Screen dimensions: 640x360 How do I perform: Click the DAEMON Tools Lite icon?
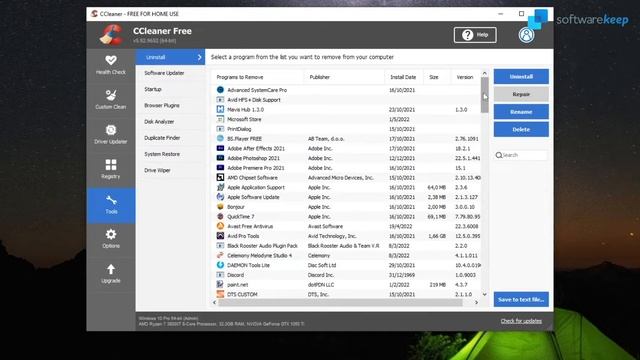[x=220, y=265]
